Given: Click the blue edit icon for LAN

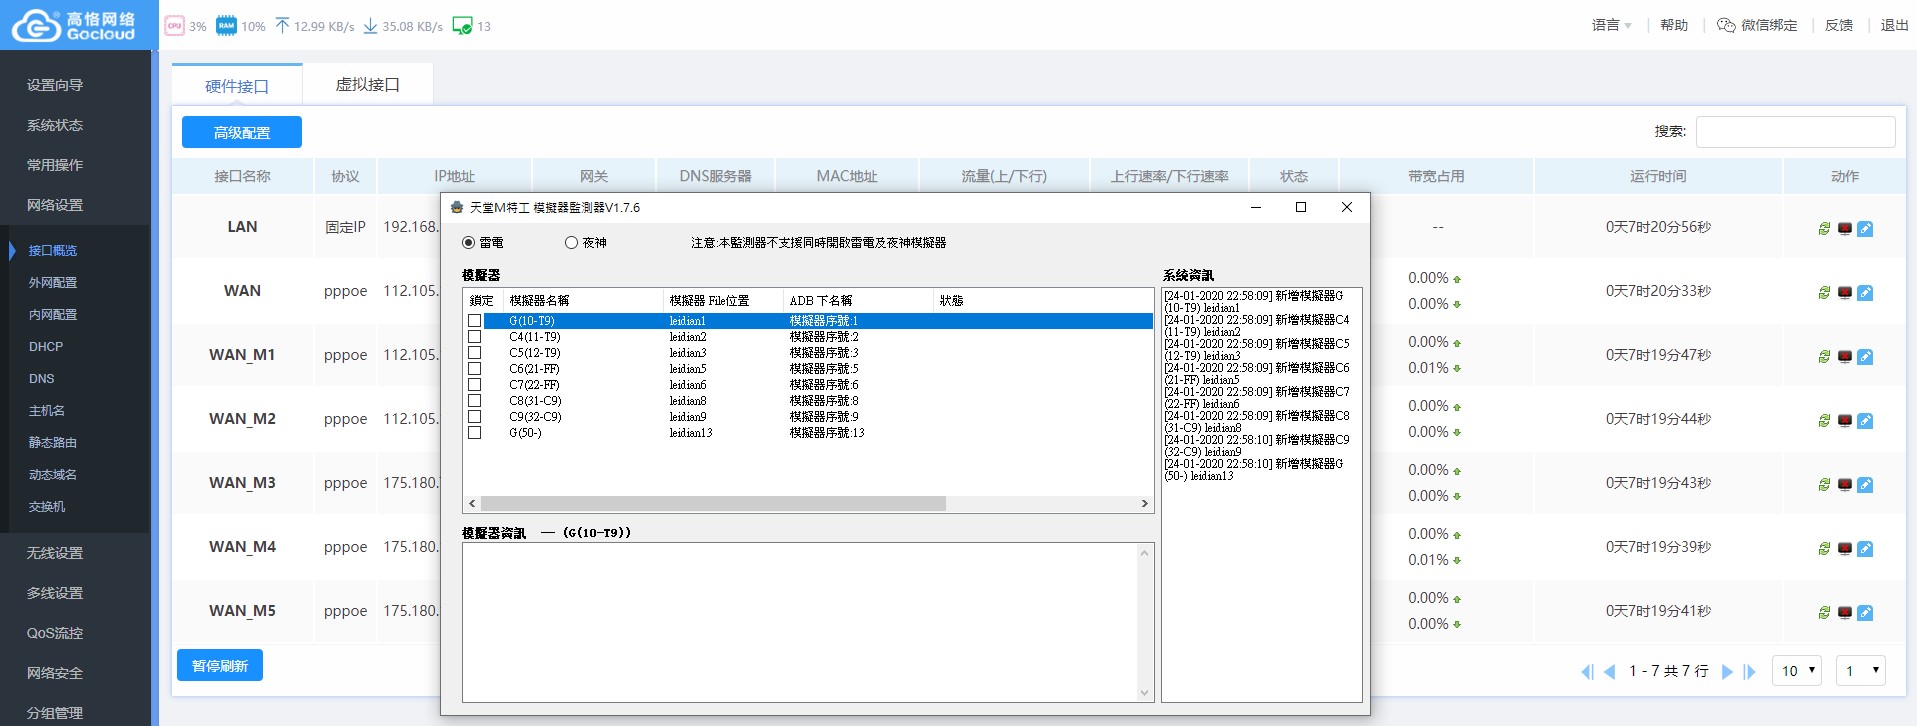Looking at the screenshot, I should click(1865, 229).
